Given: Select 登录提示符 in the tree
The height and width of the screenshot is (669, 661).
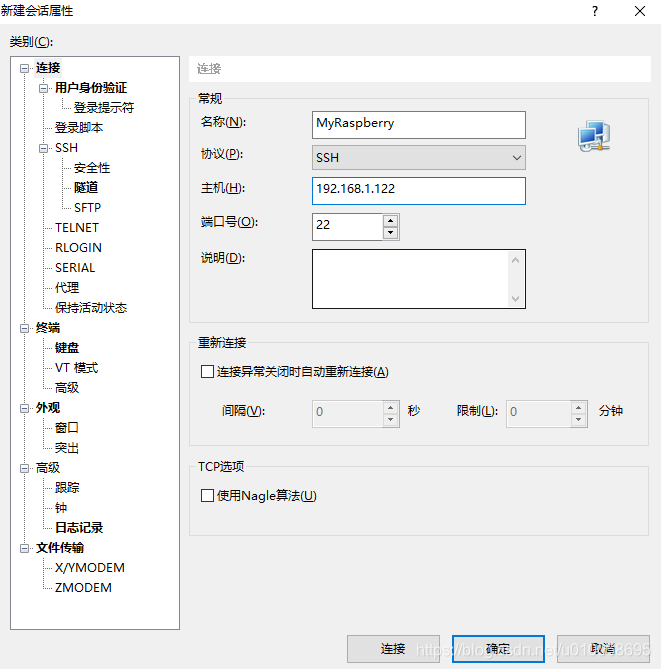Looking at the screenshot, I should click(x=104, y=108).
